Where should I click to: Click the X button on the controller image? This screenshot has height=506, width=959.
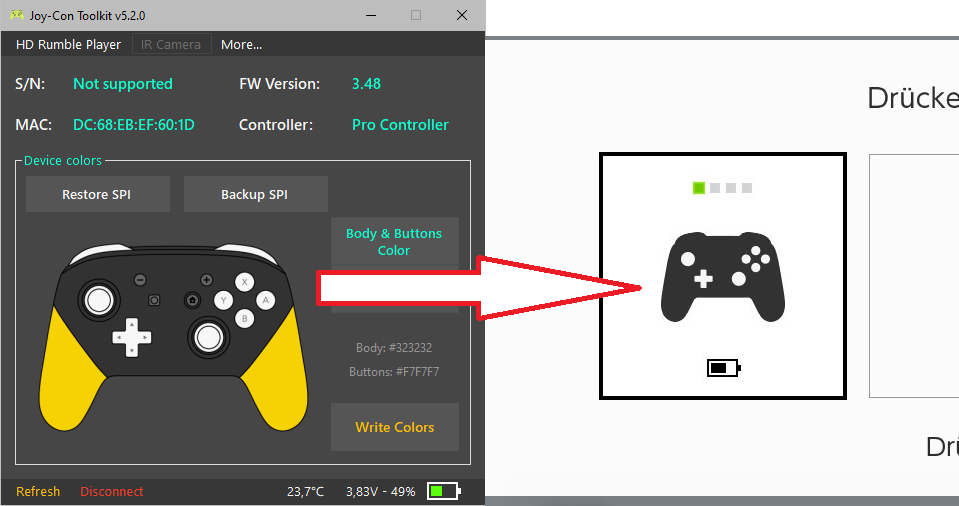pyautogui.click(x=245, y=282)
